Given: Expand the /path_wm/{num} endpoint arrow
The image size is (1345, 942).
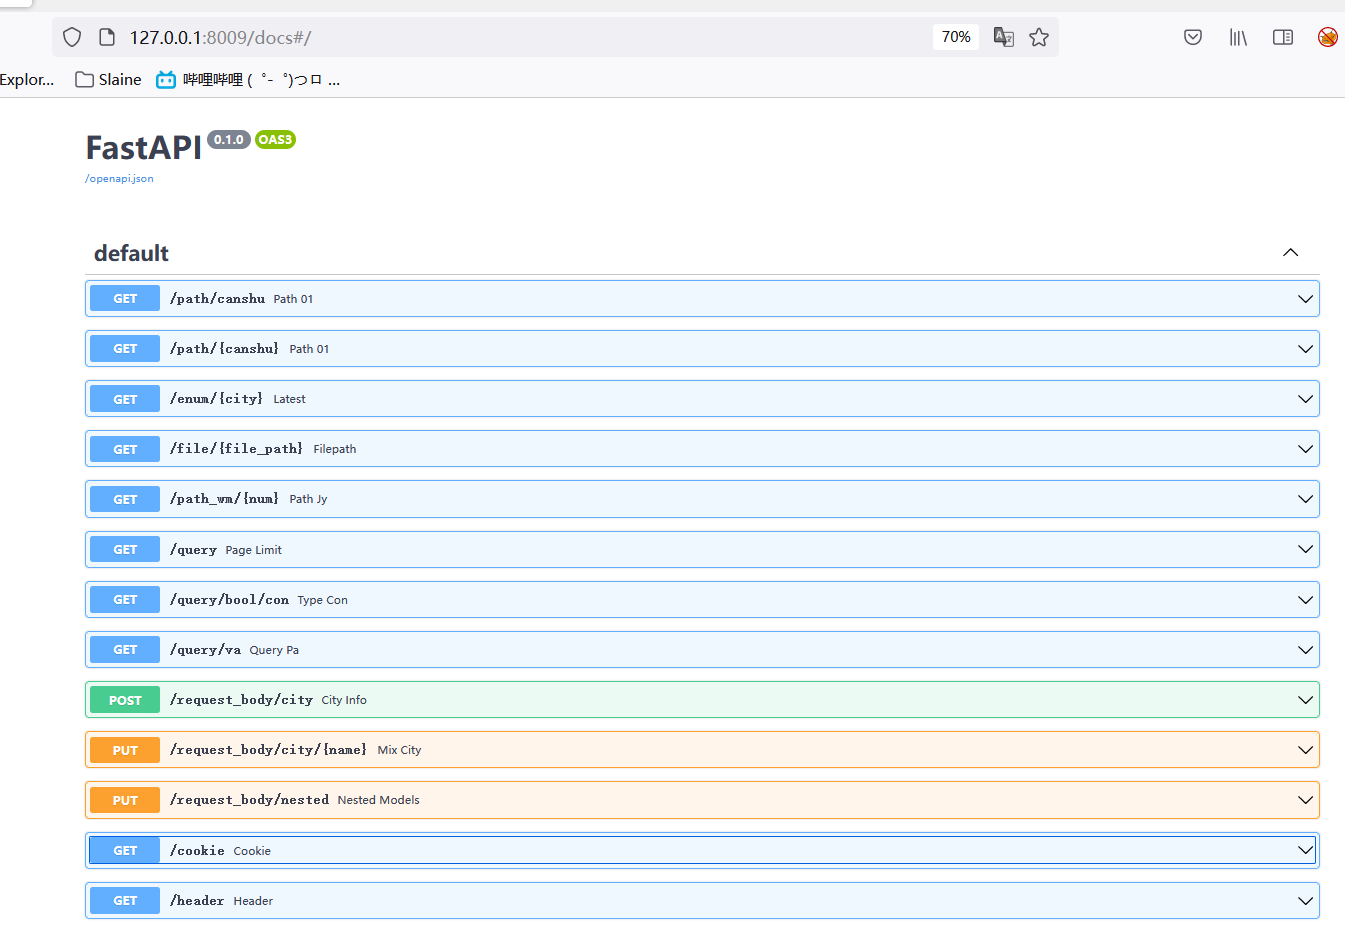Looking at the screenshot, I should point(1305,499).
